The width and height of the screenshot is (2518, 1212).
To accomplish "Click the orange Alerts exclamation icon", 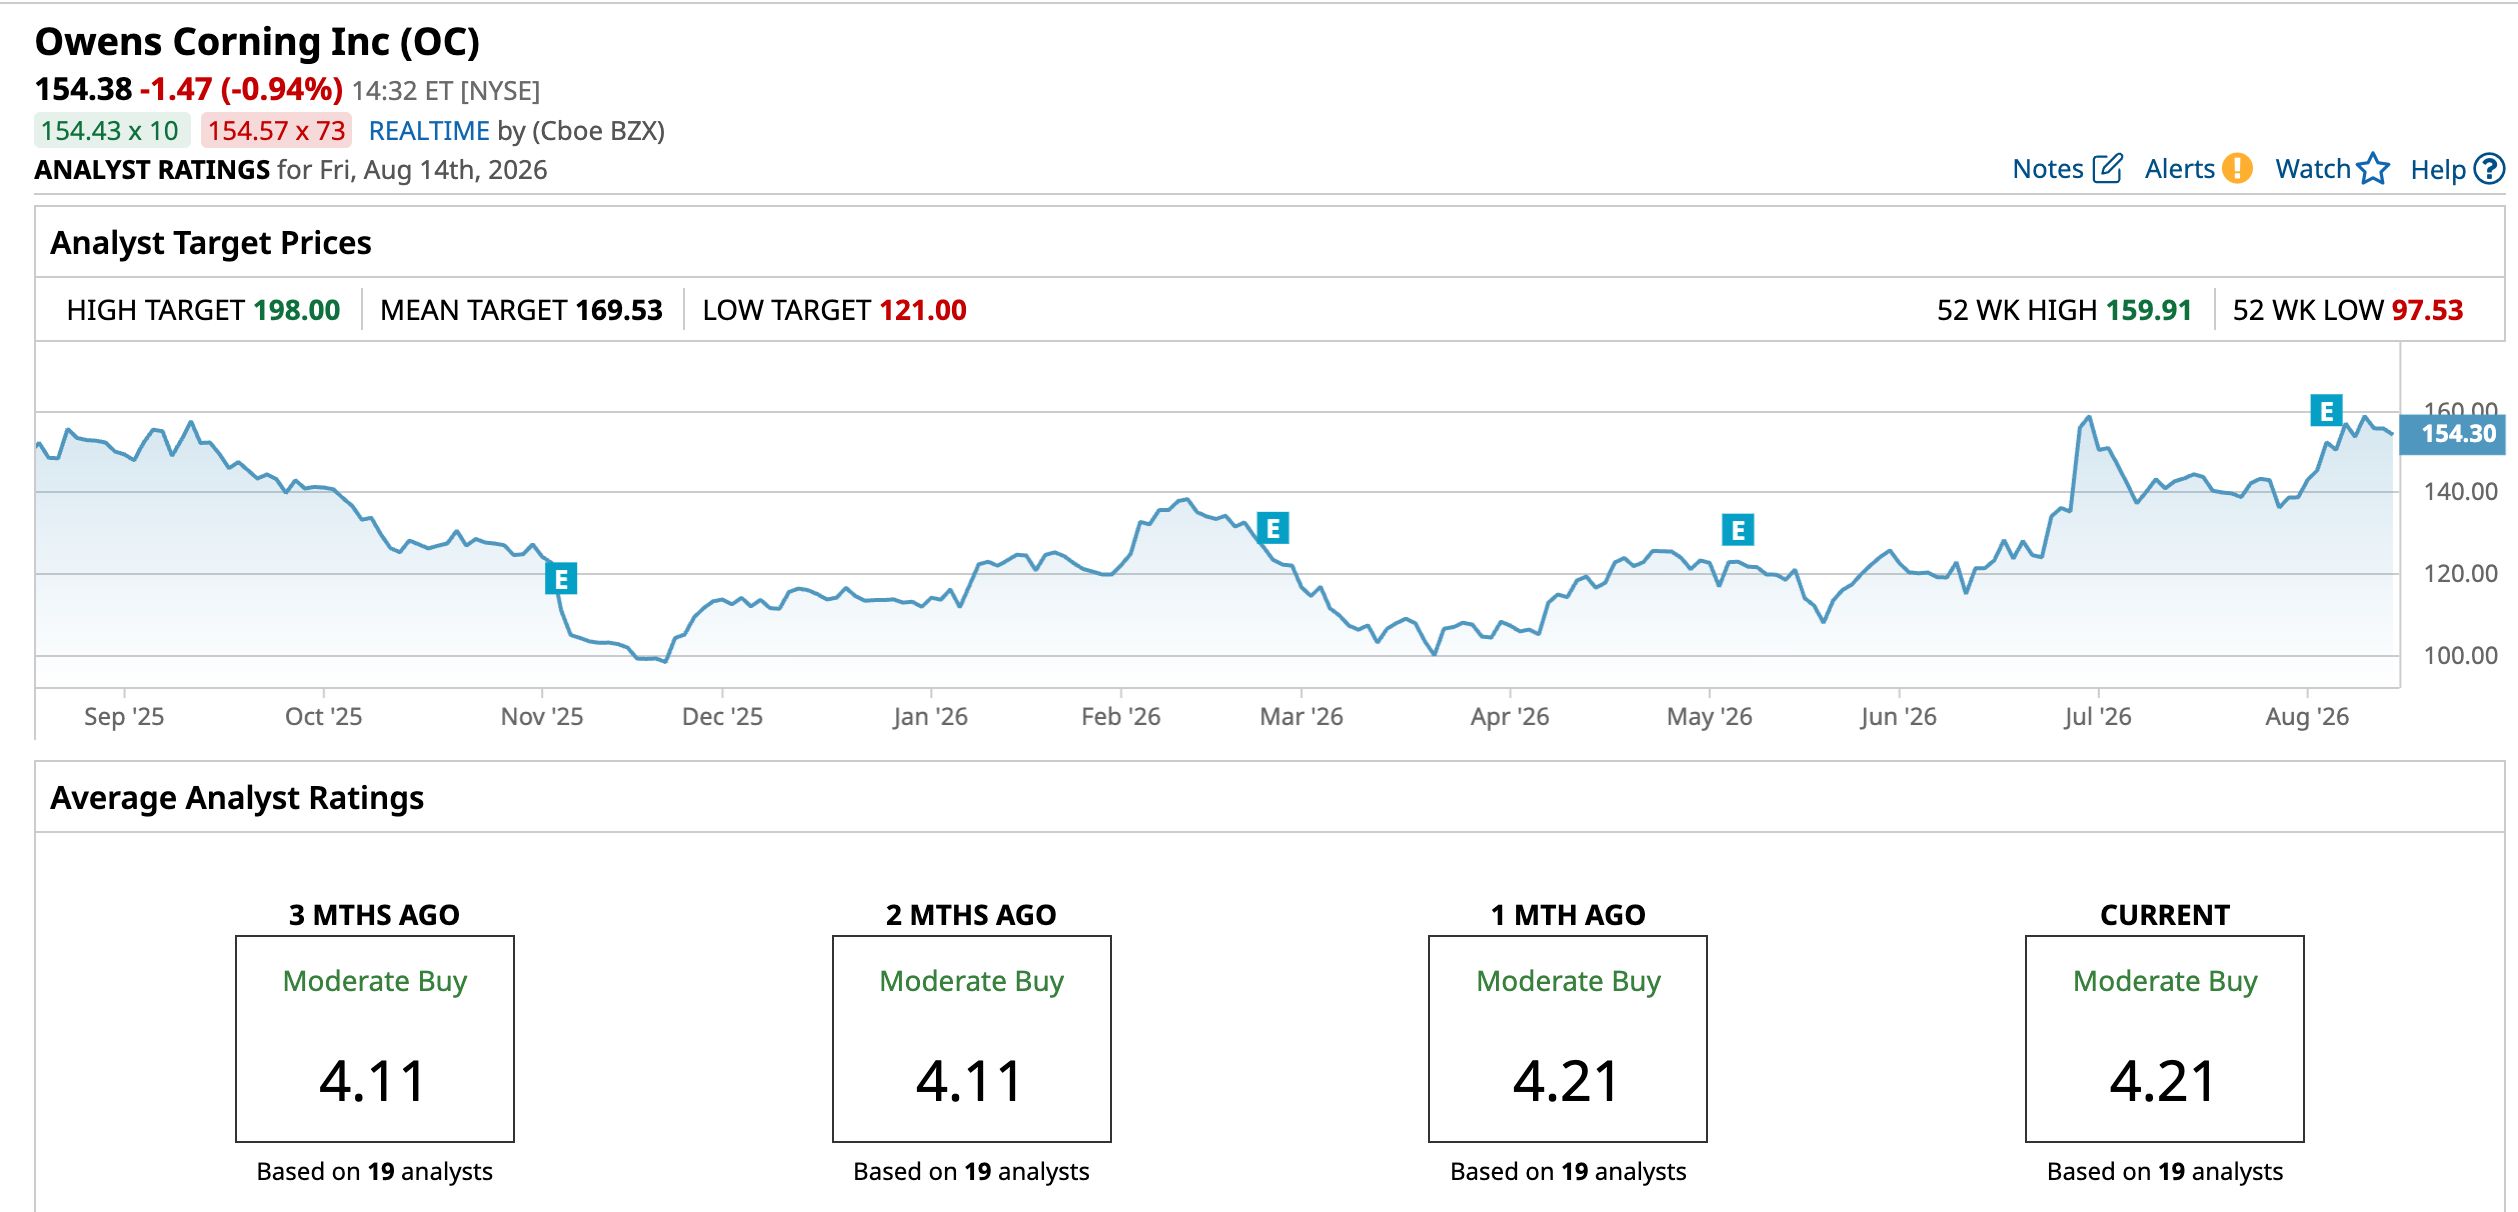I will [2237, 169].
